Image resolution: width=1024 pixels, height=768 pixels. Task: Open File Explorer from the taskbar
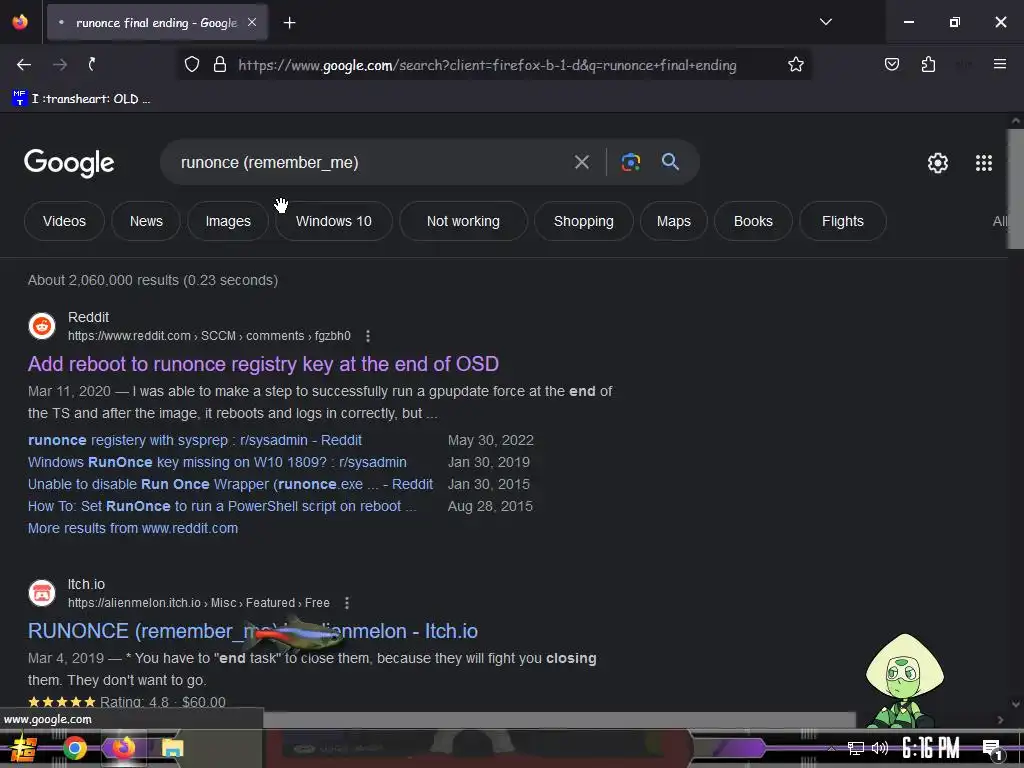tap(172, 748)
